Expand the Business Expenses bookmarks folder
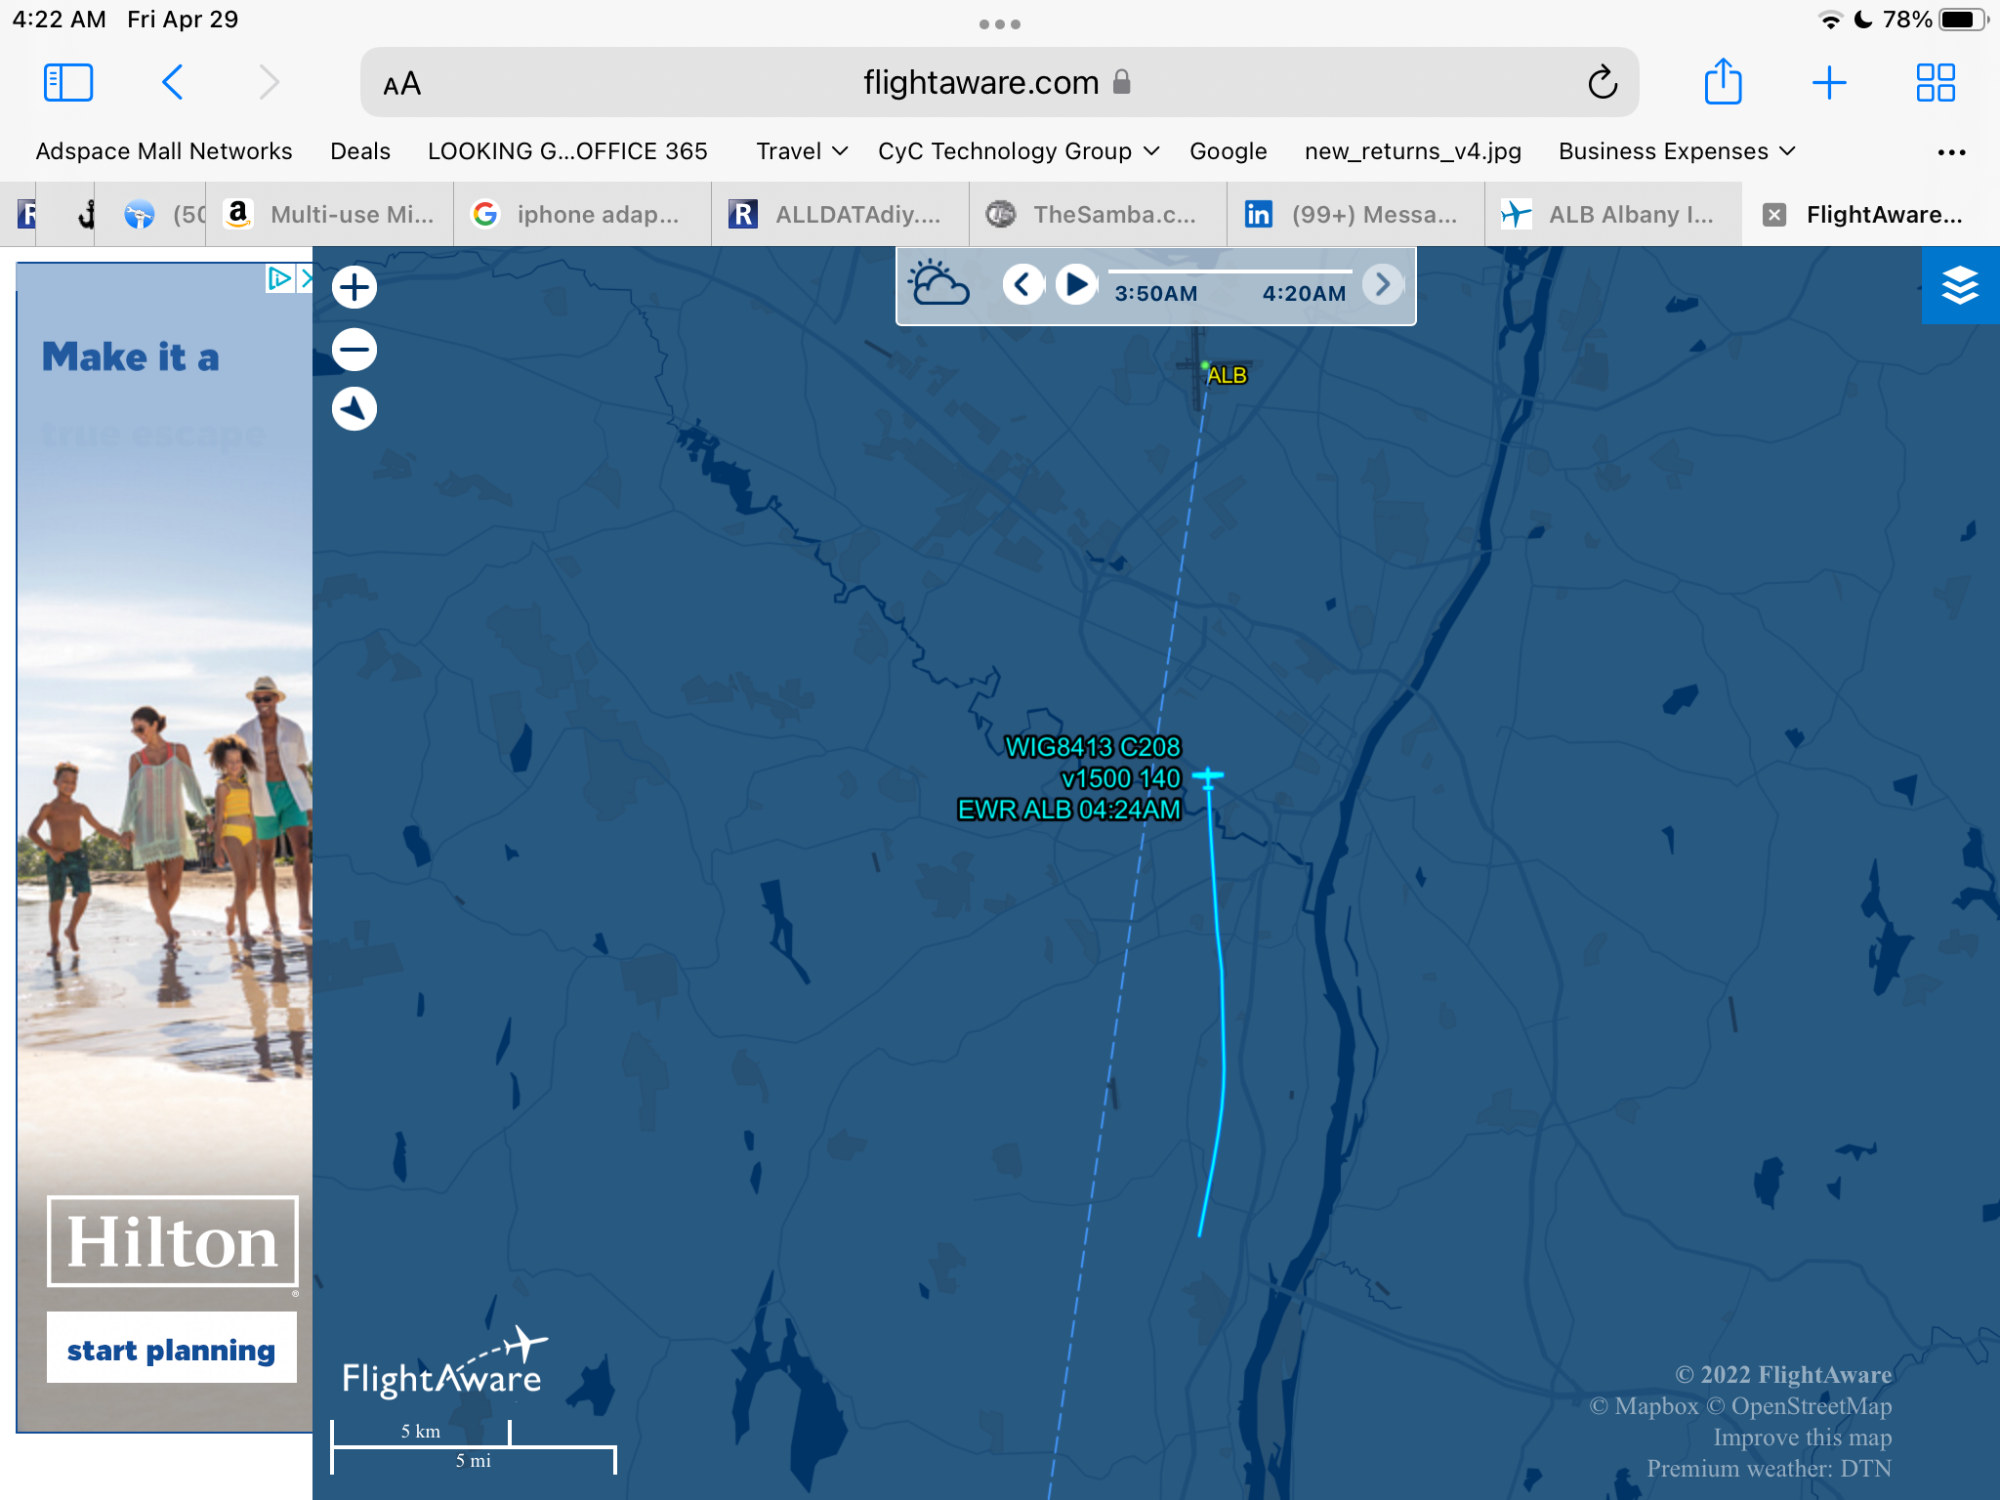2000x1500 pixels. point(1676,151)
